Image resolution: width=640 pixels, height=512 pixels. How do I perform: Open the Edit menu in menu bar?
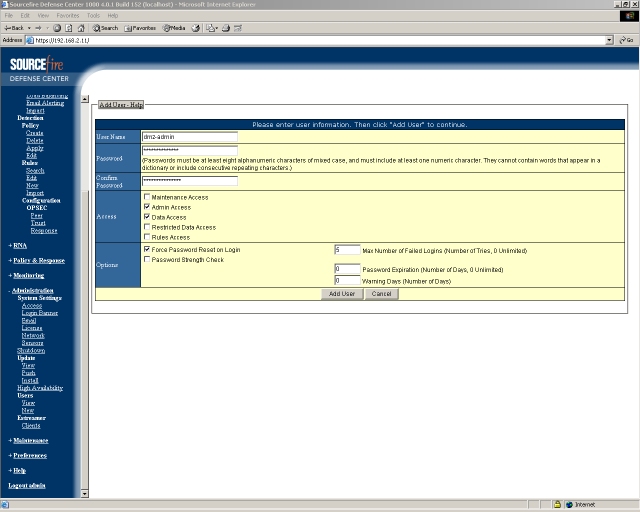click(25, 16)
